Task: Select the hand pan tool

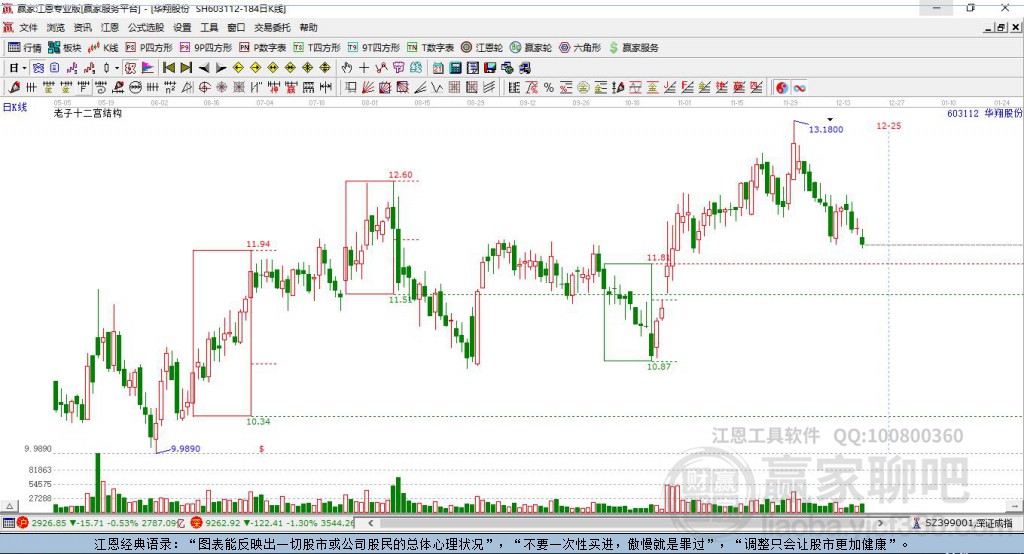Action: click(346, 68)
